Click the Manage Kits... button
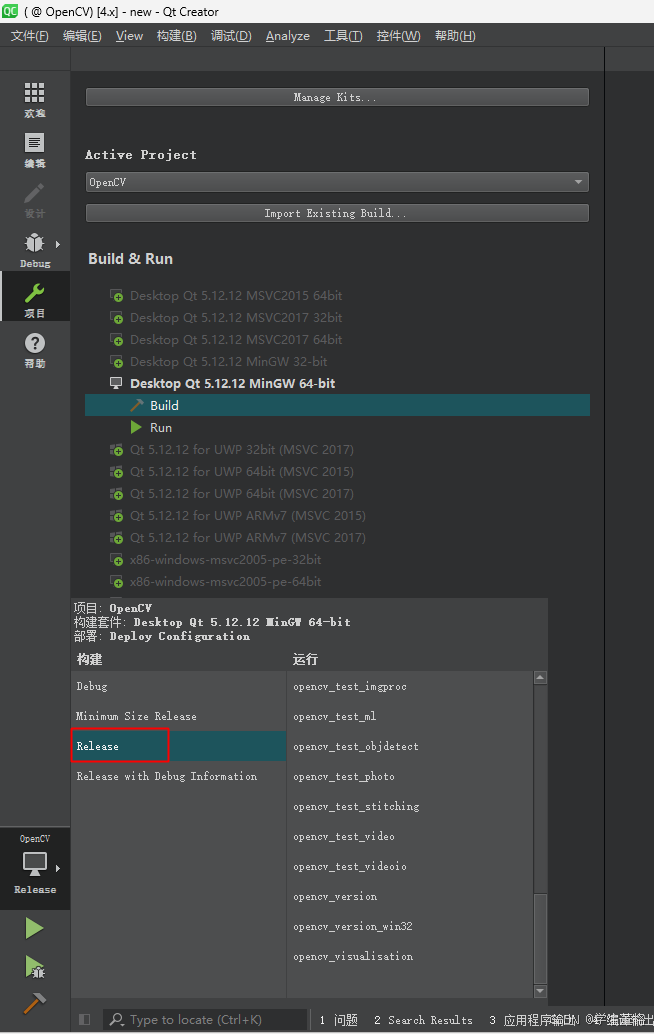This screenshot has width=654, height=1034. pos(337,97)
